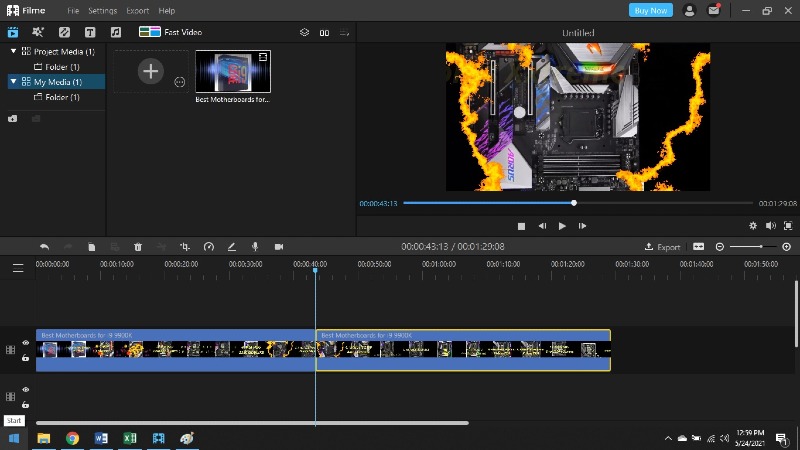Open the File menu
800x450 pixels.
click(73, 11)
